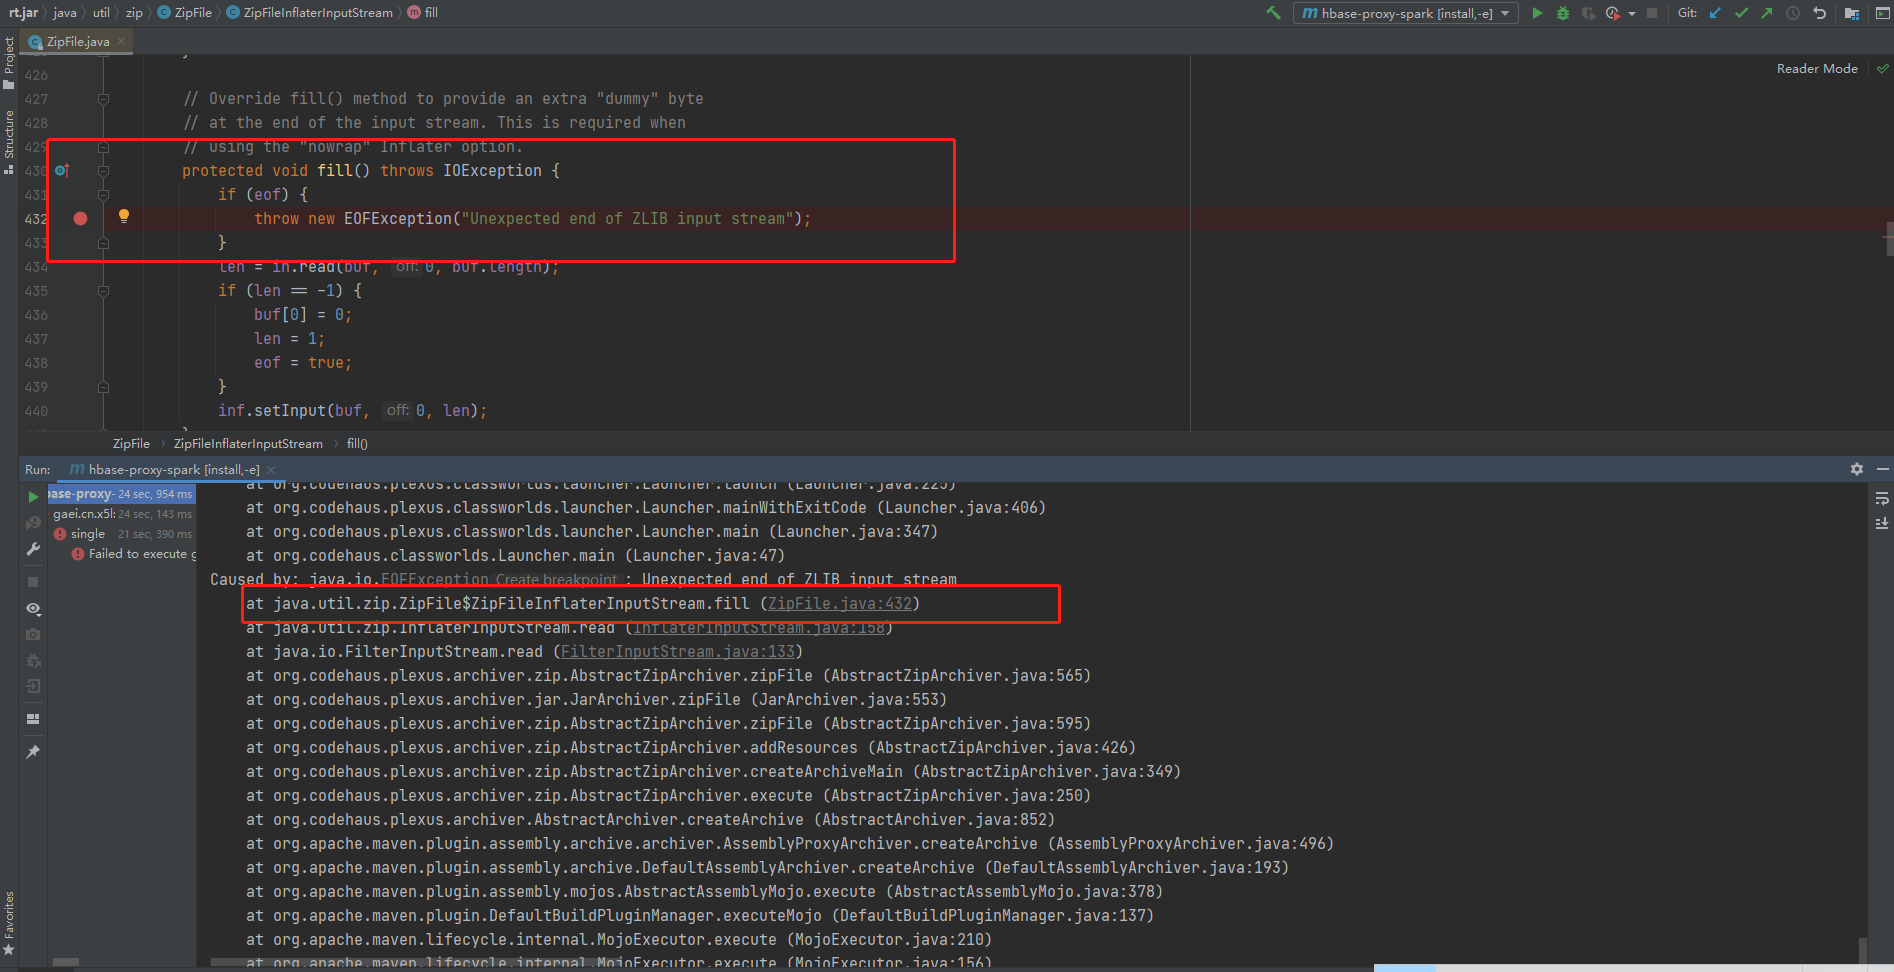Collapse the fill() method fold arrow

pyautogui.click(x=103, y=171)
